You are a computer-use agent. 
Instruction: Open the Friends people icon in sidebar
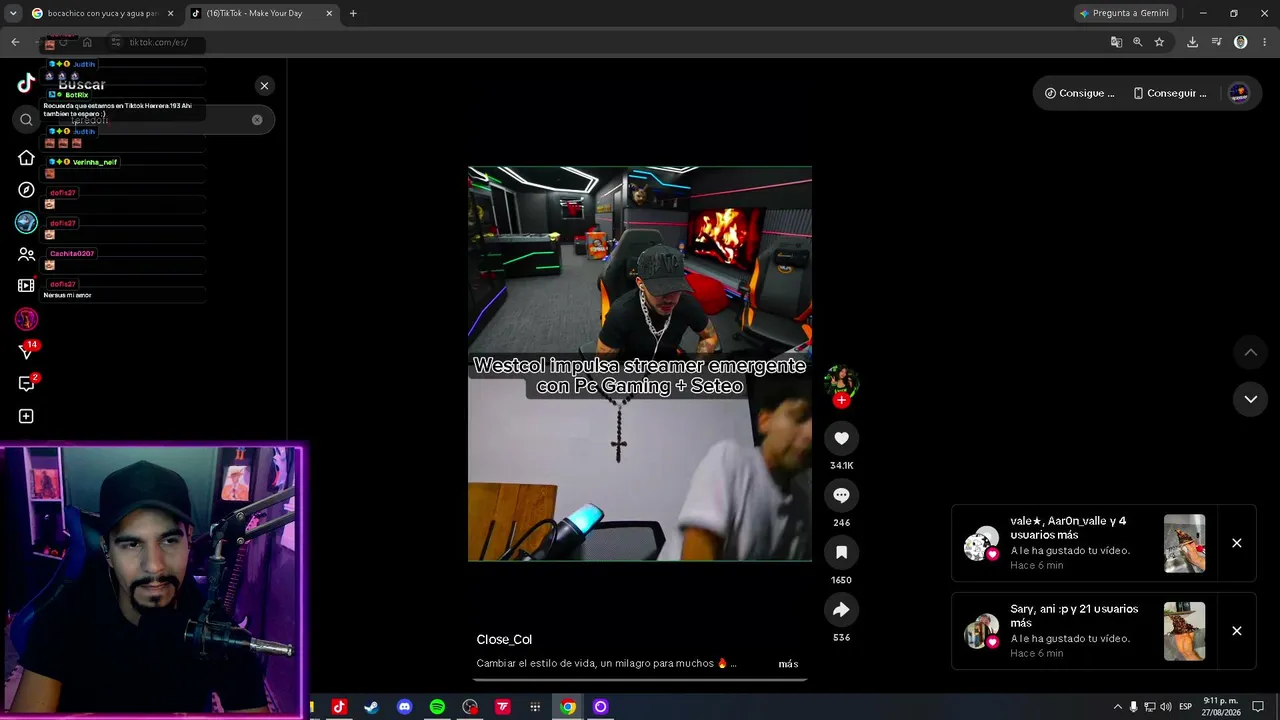(26, 254)
